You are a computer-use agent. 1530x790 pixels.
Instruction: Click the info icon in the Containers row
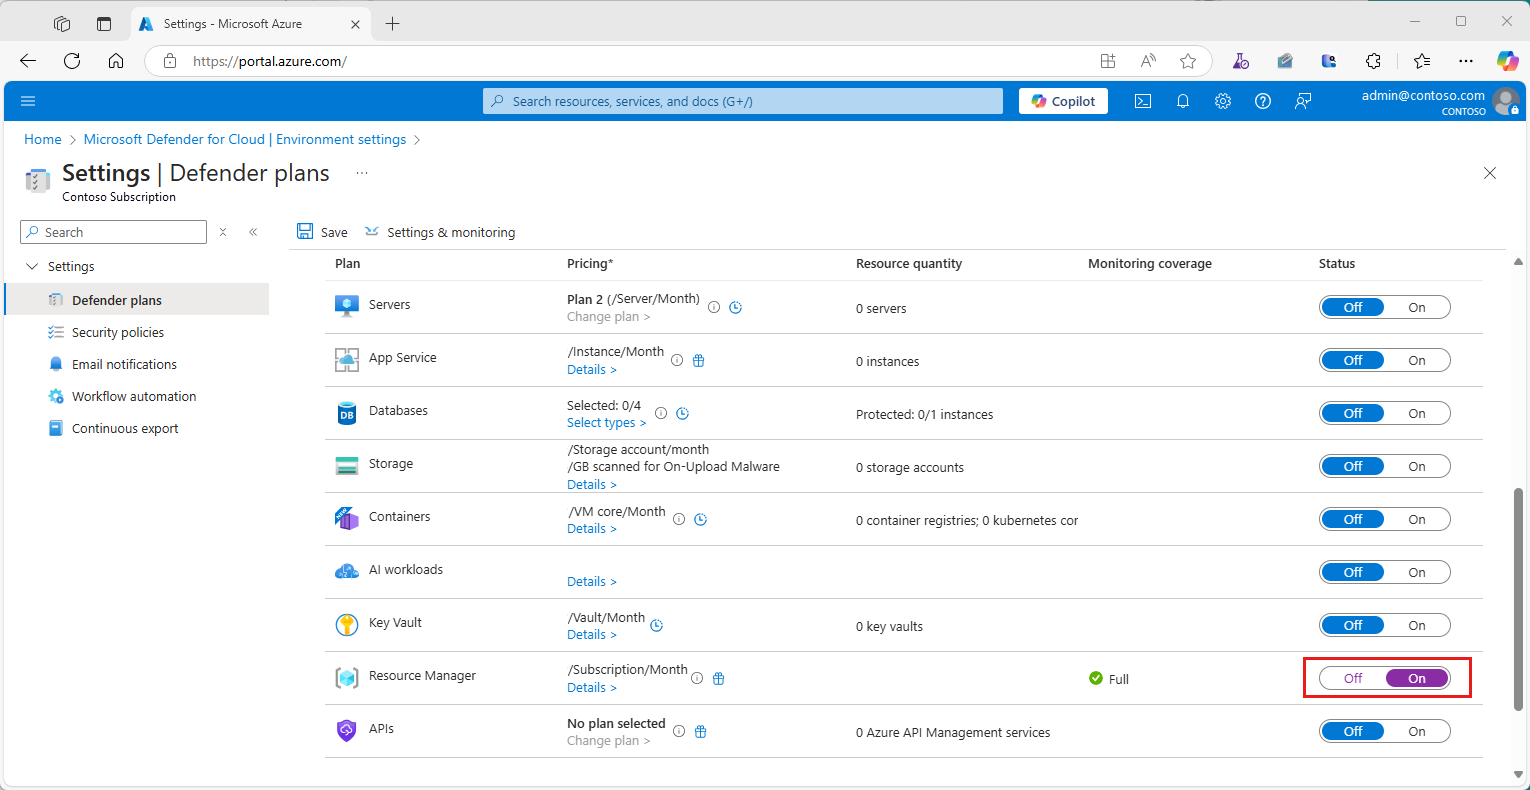point(679,519)
